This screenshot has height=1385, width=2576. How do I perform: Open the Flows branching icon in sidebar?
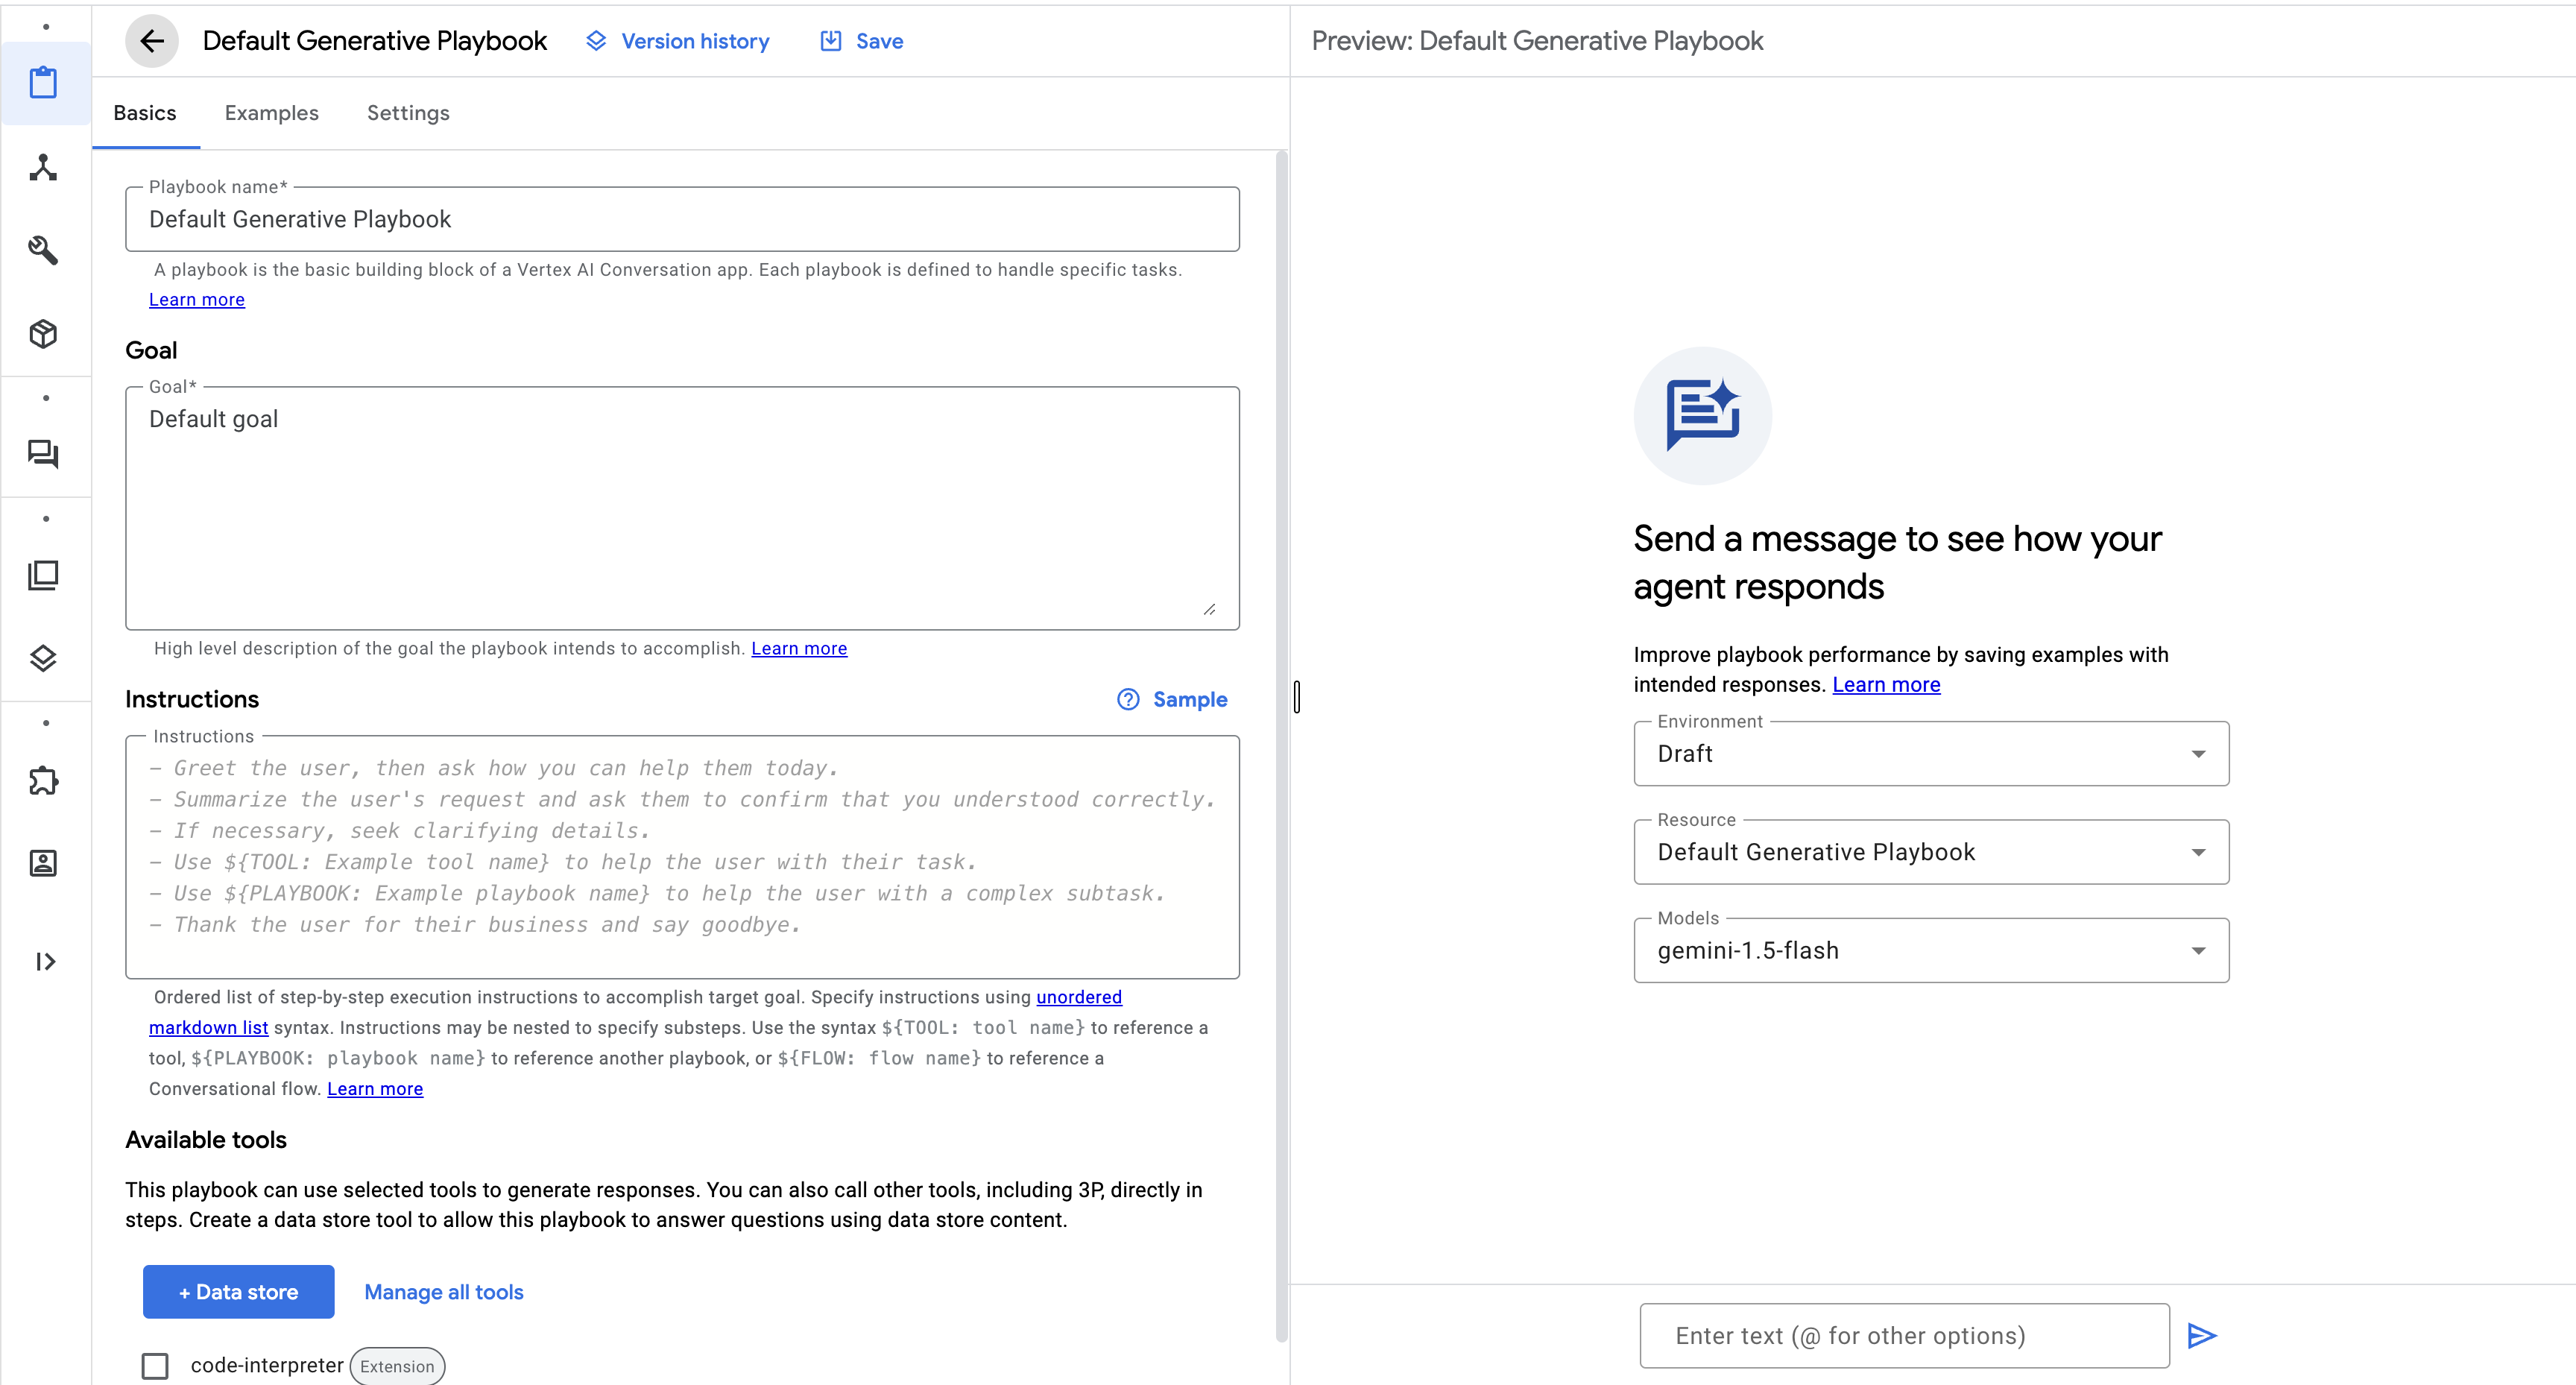coord(43,167)
